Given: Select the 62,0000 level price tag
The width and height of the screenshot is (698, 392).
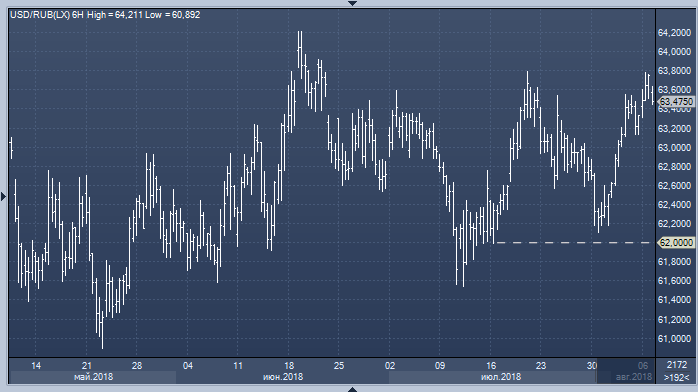Looking at the screenshot, I should pos(676,242).
